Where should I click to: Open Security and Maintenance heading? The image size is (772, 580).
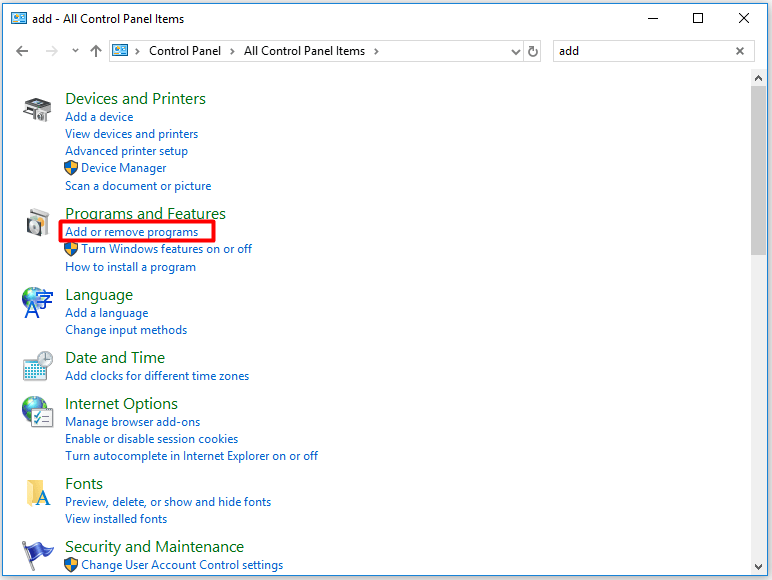(x=154, y=547)
